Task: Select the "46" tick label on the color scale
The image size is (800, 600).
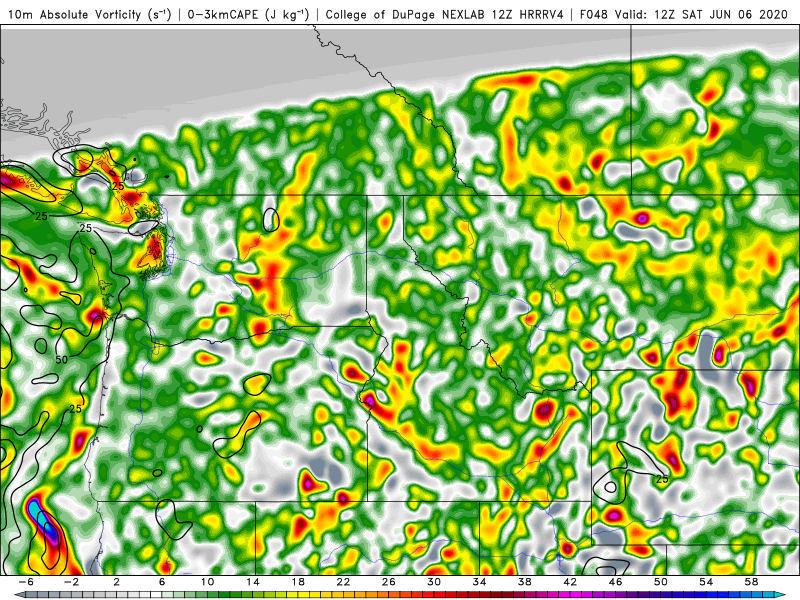Action: tap(615, 582)
